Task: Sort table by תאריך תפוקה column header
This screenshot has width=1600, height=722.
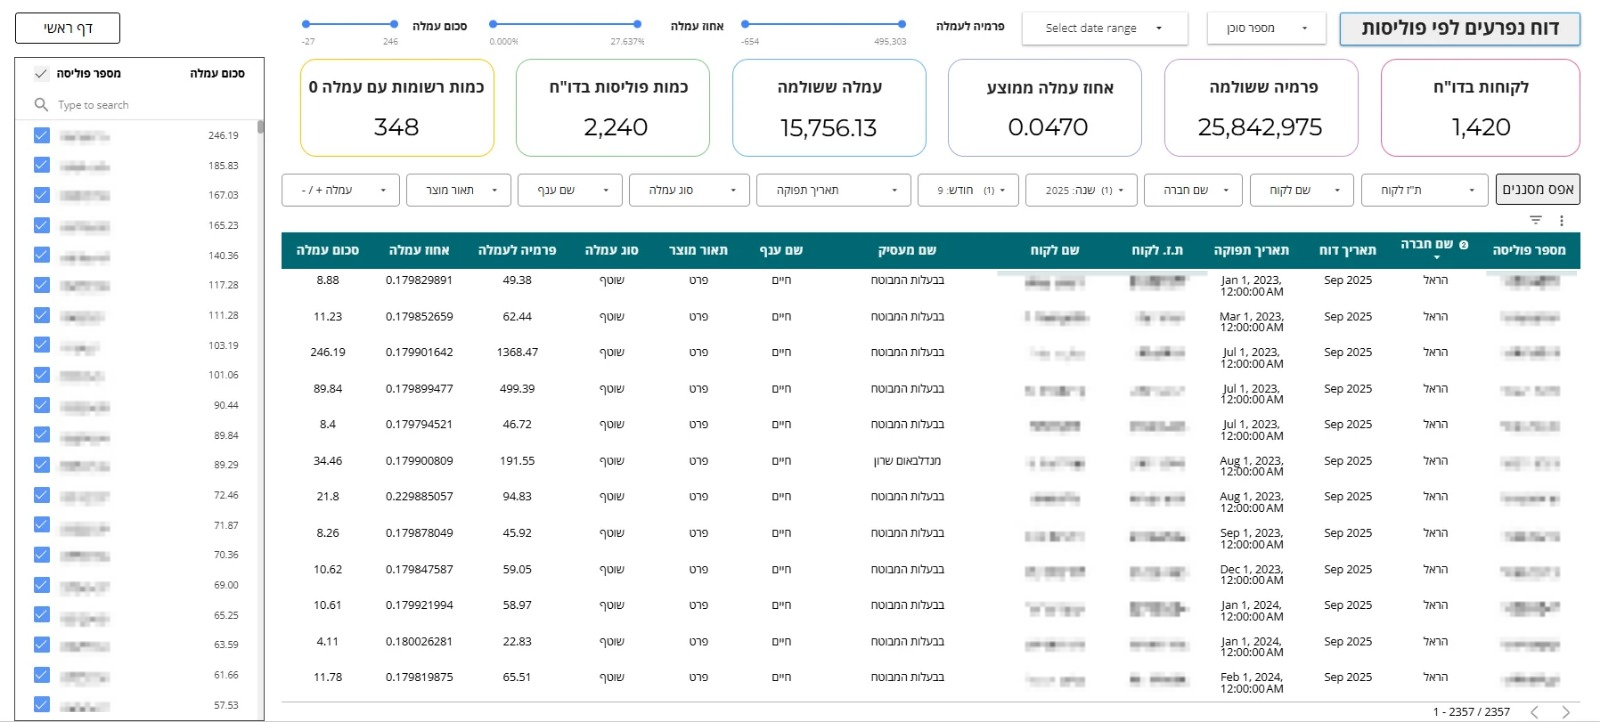Action: pos(1251,250)
